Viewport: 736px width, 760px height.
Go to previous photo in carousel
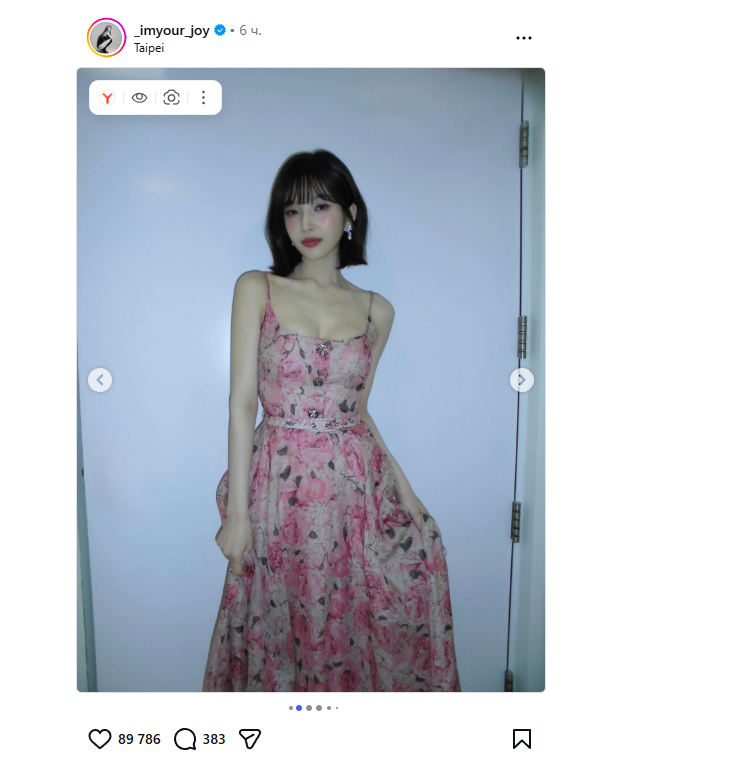click(100, 380)
